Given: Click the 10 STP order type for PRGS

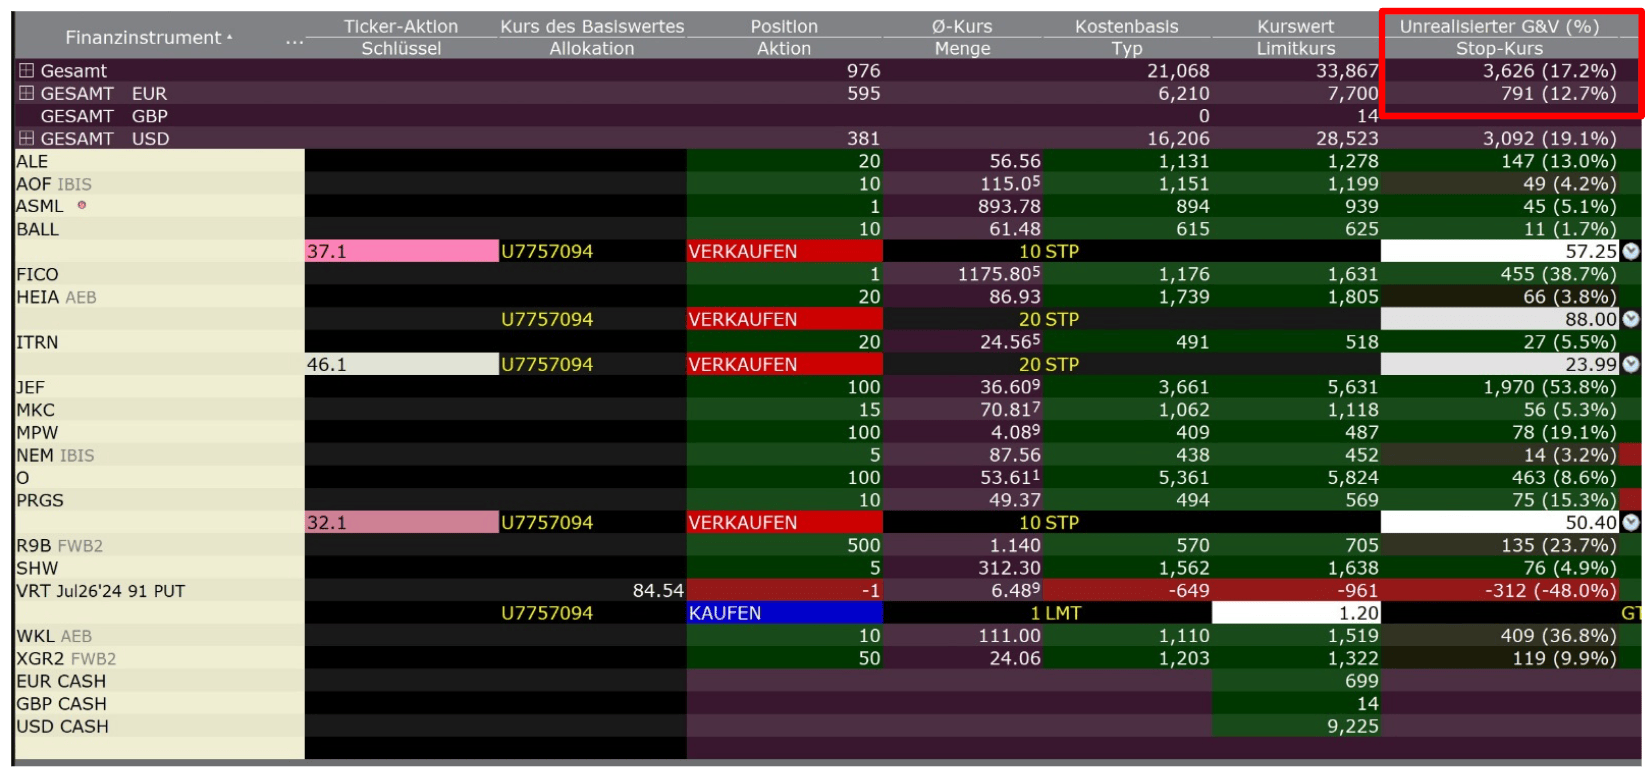Looking at the screenshot, I should 1048,523.
